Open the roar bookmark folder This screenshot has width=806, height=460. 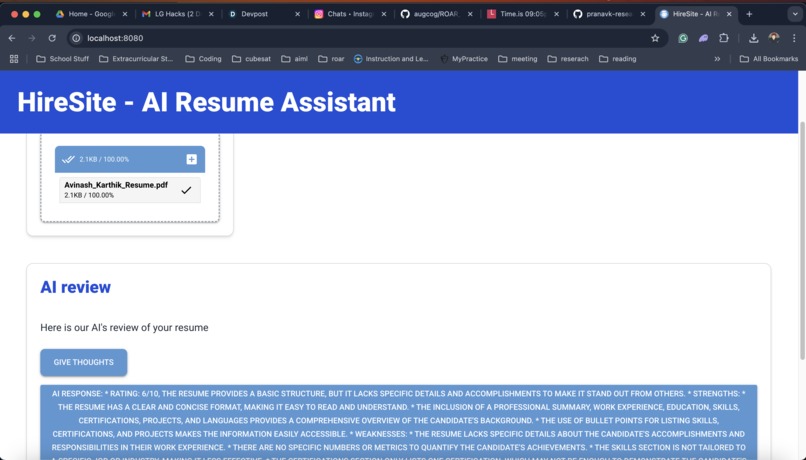point(331,59)
